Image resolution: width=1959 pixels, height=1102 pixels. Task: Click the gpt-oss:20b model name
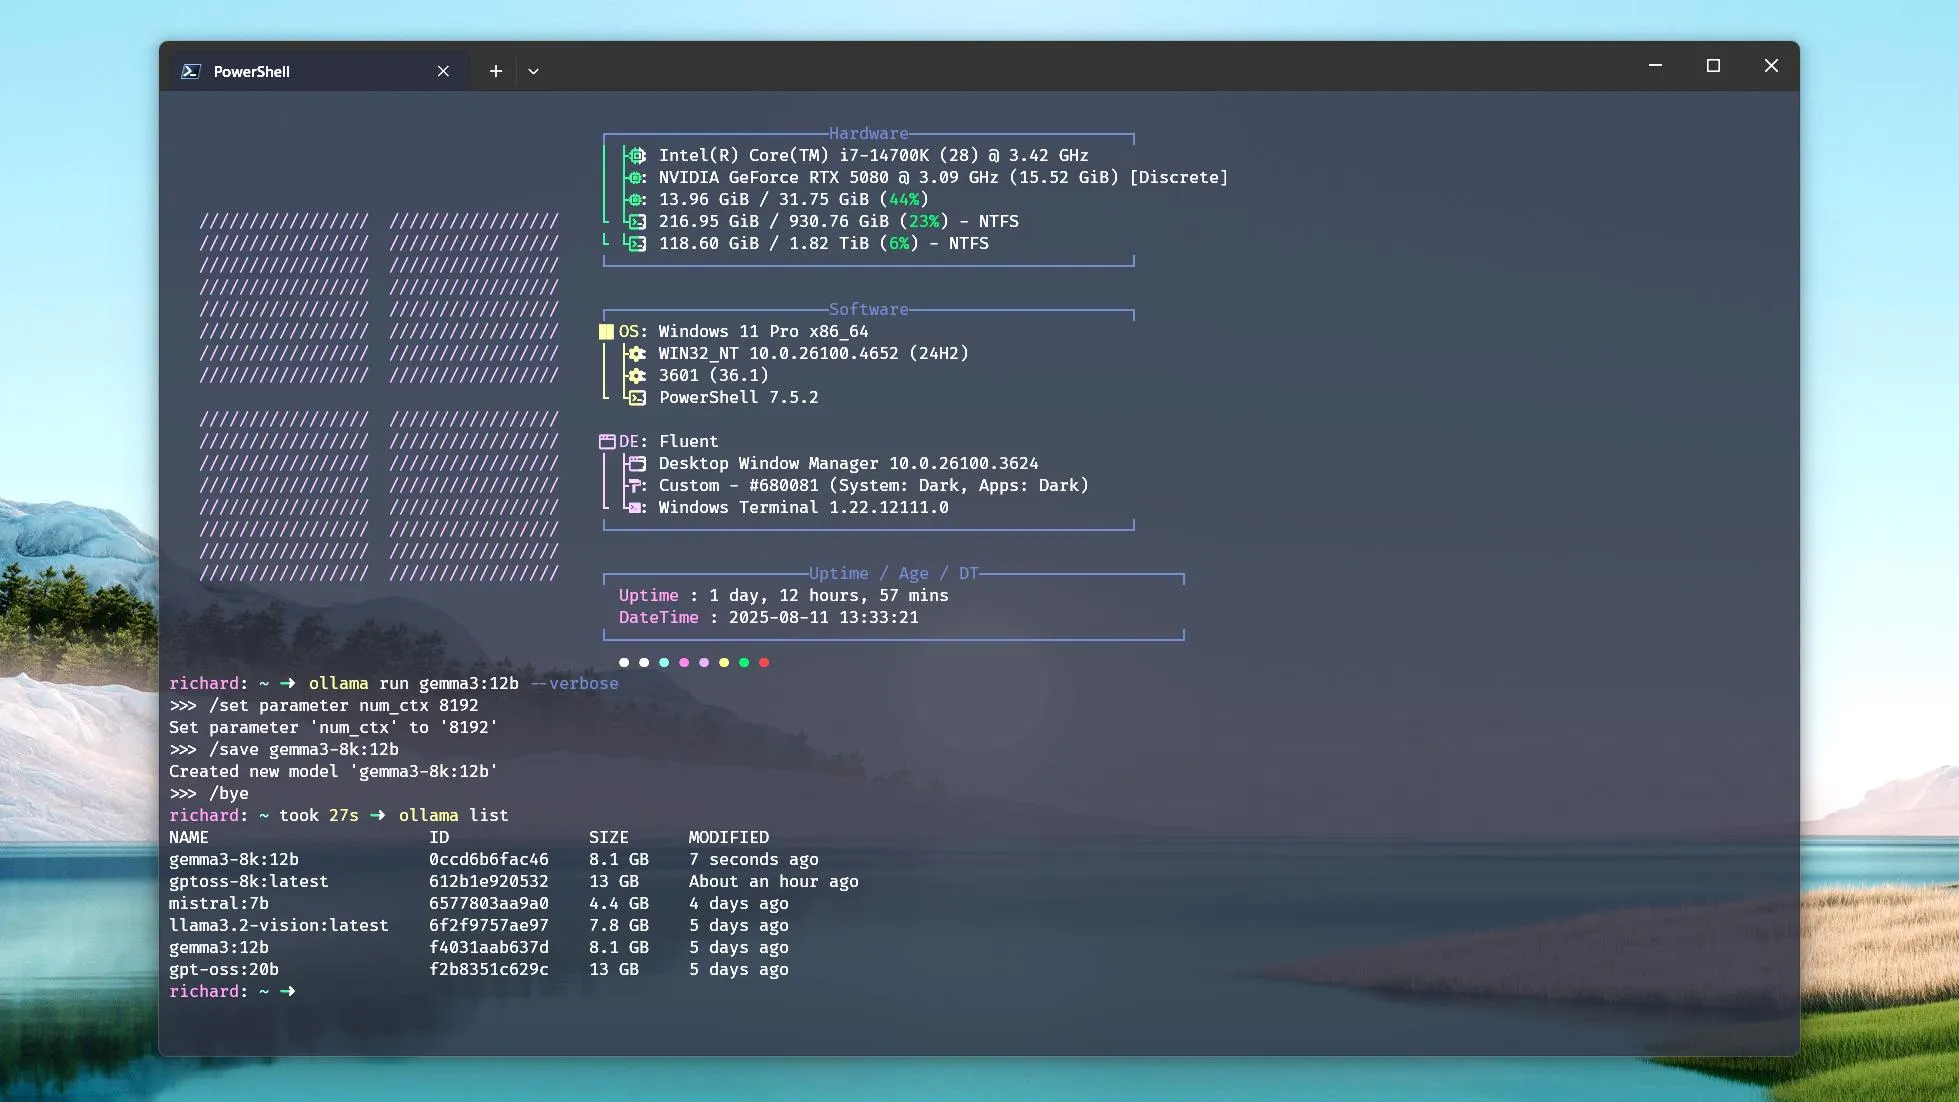tap(223, 969)
